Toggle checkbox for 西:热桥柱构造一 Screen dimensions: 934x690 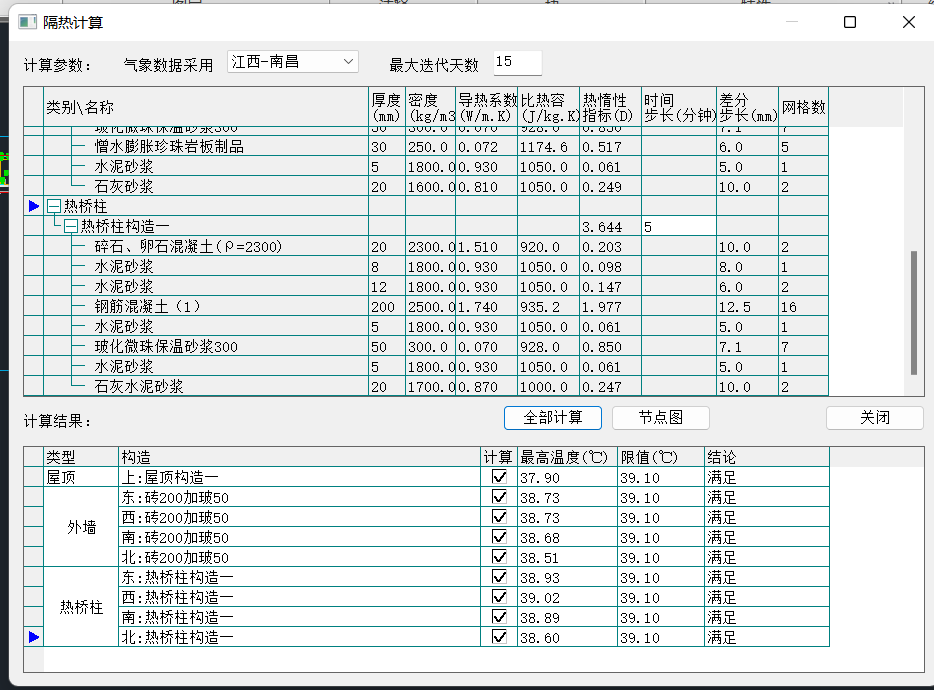click(499, 597)
